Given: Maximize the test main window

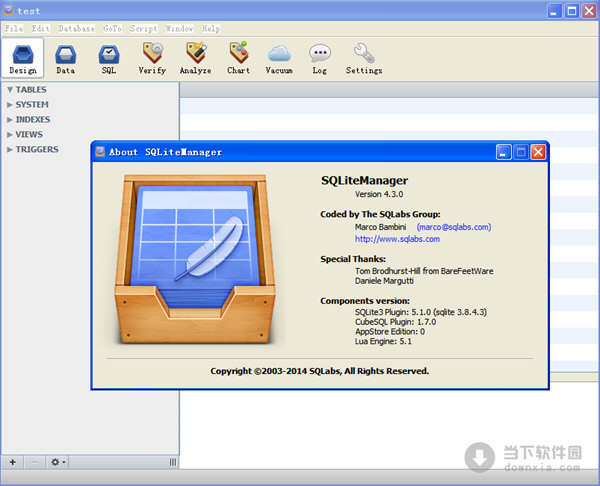Looking at the screenshot, I should (572, 11).
